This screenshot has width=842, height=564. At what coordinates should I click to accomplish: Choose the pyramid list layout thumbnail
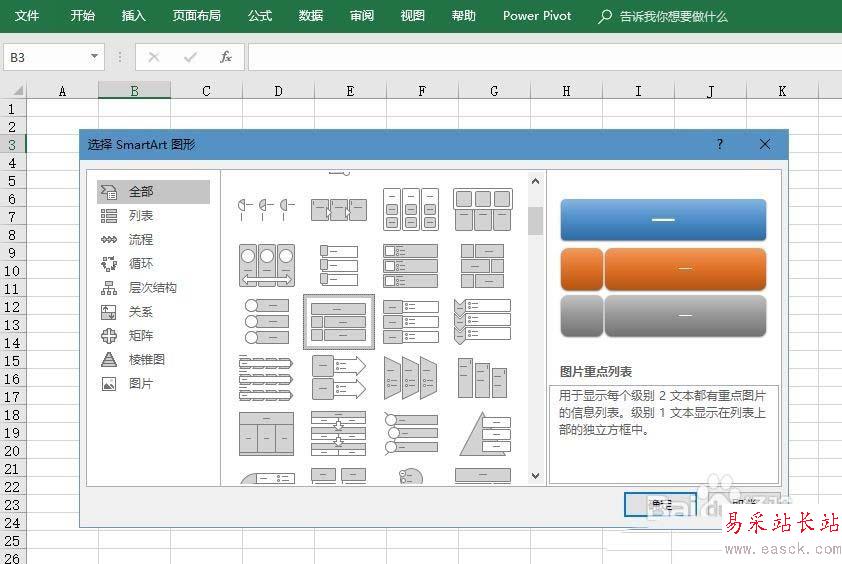pos(483,433)
